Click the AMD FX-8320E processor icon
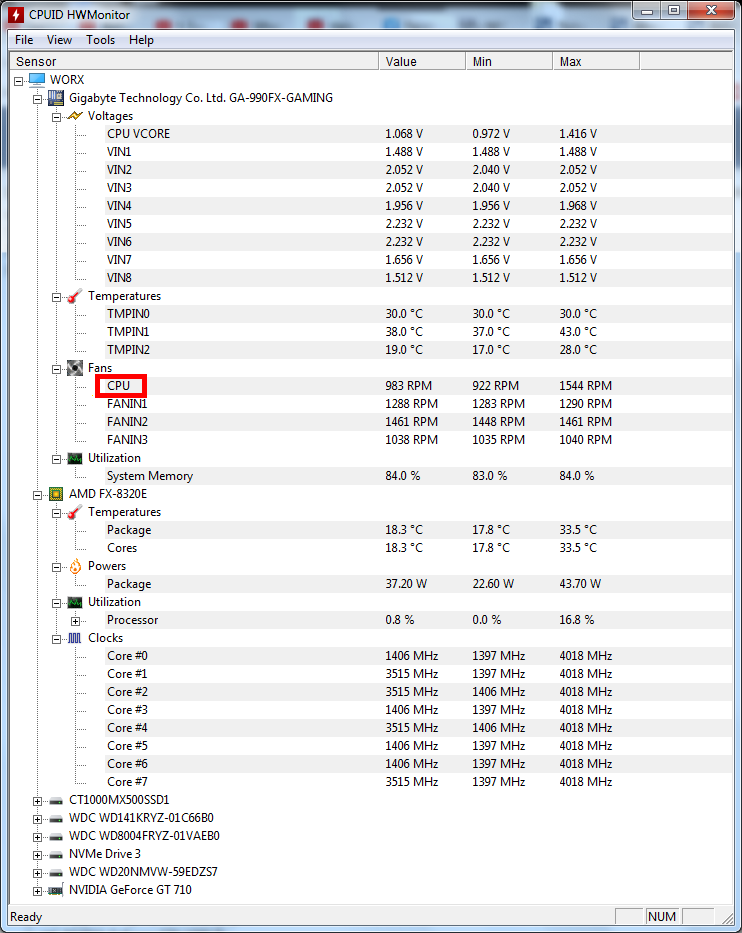This screenshot has width=742, height=933. point(56,494)
